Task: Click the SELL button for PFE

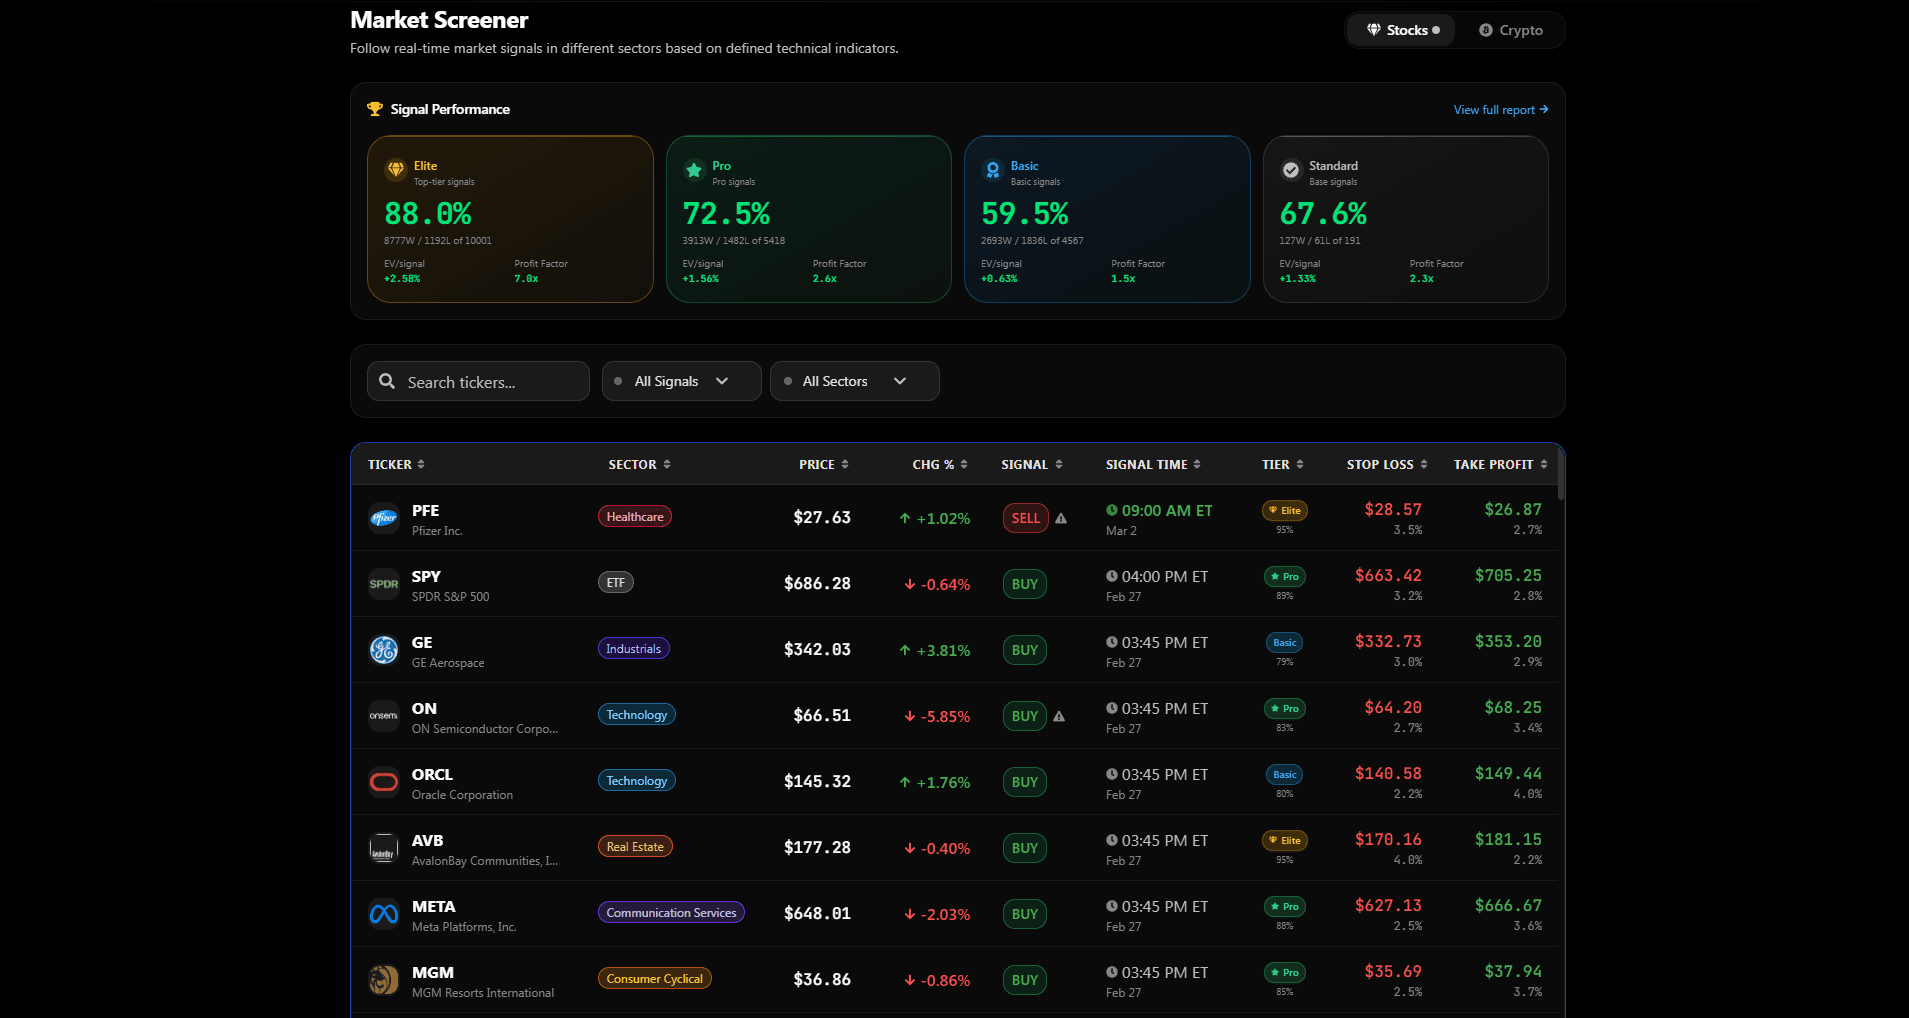Action: tap(1025, 518)
